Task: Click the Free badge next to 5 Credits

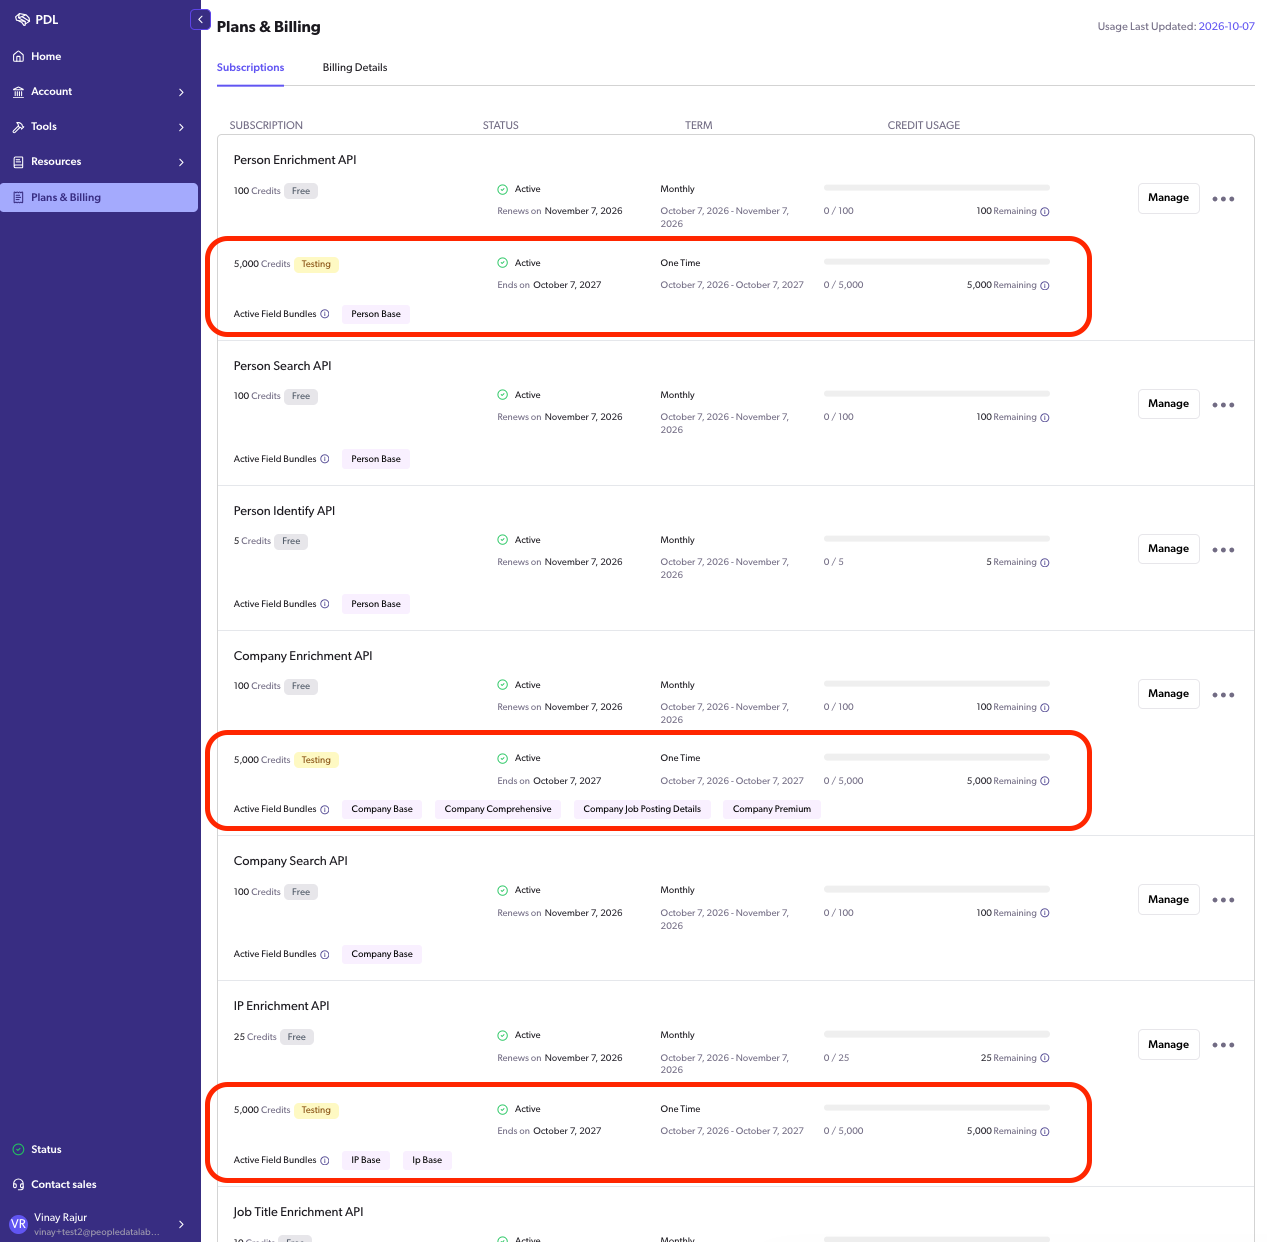Action: 291,542
